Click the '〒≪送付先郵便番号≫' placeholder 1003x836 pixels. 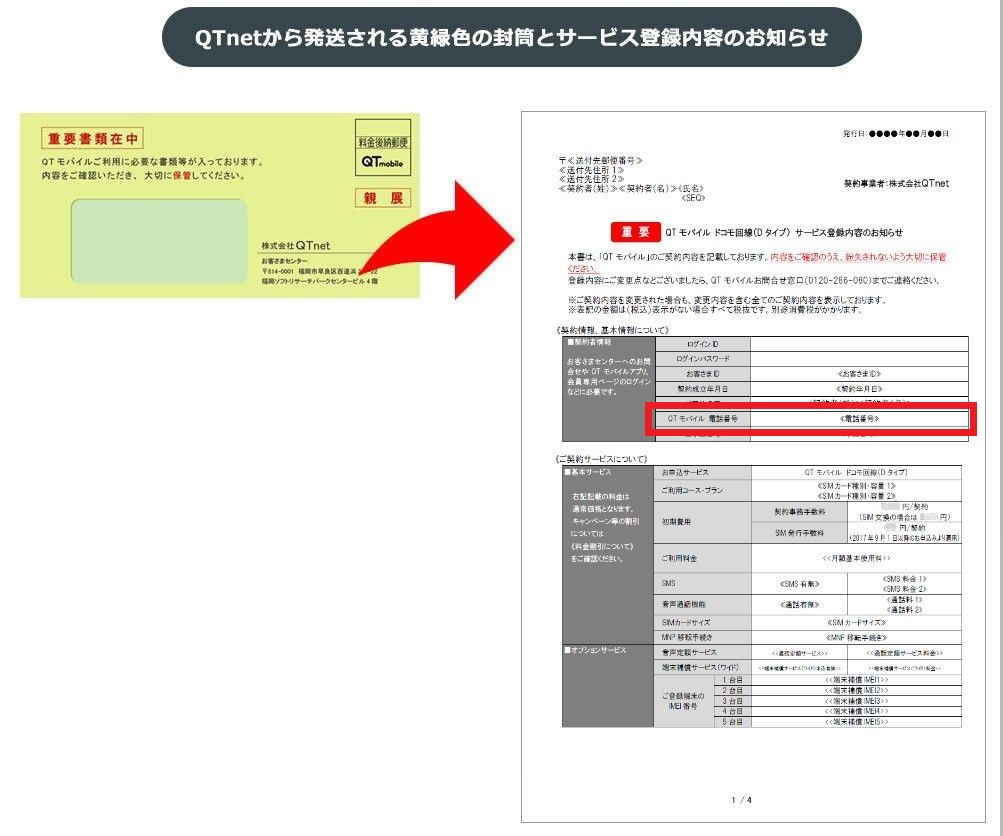(x=601, y=161)
